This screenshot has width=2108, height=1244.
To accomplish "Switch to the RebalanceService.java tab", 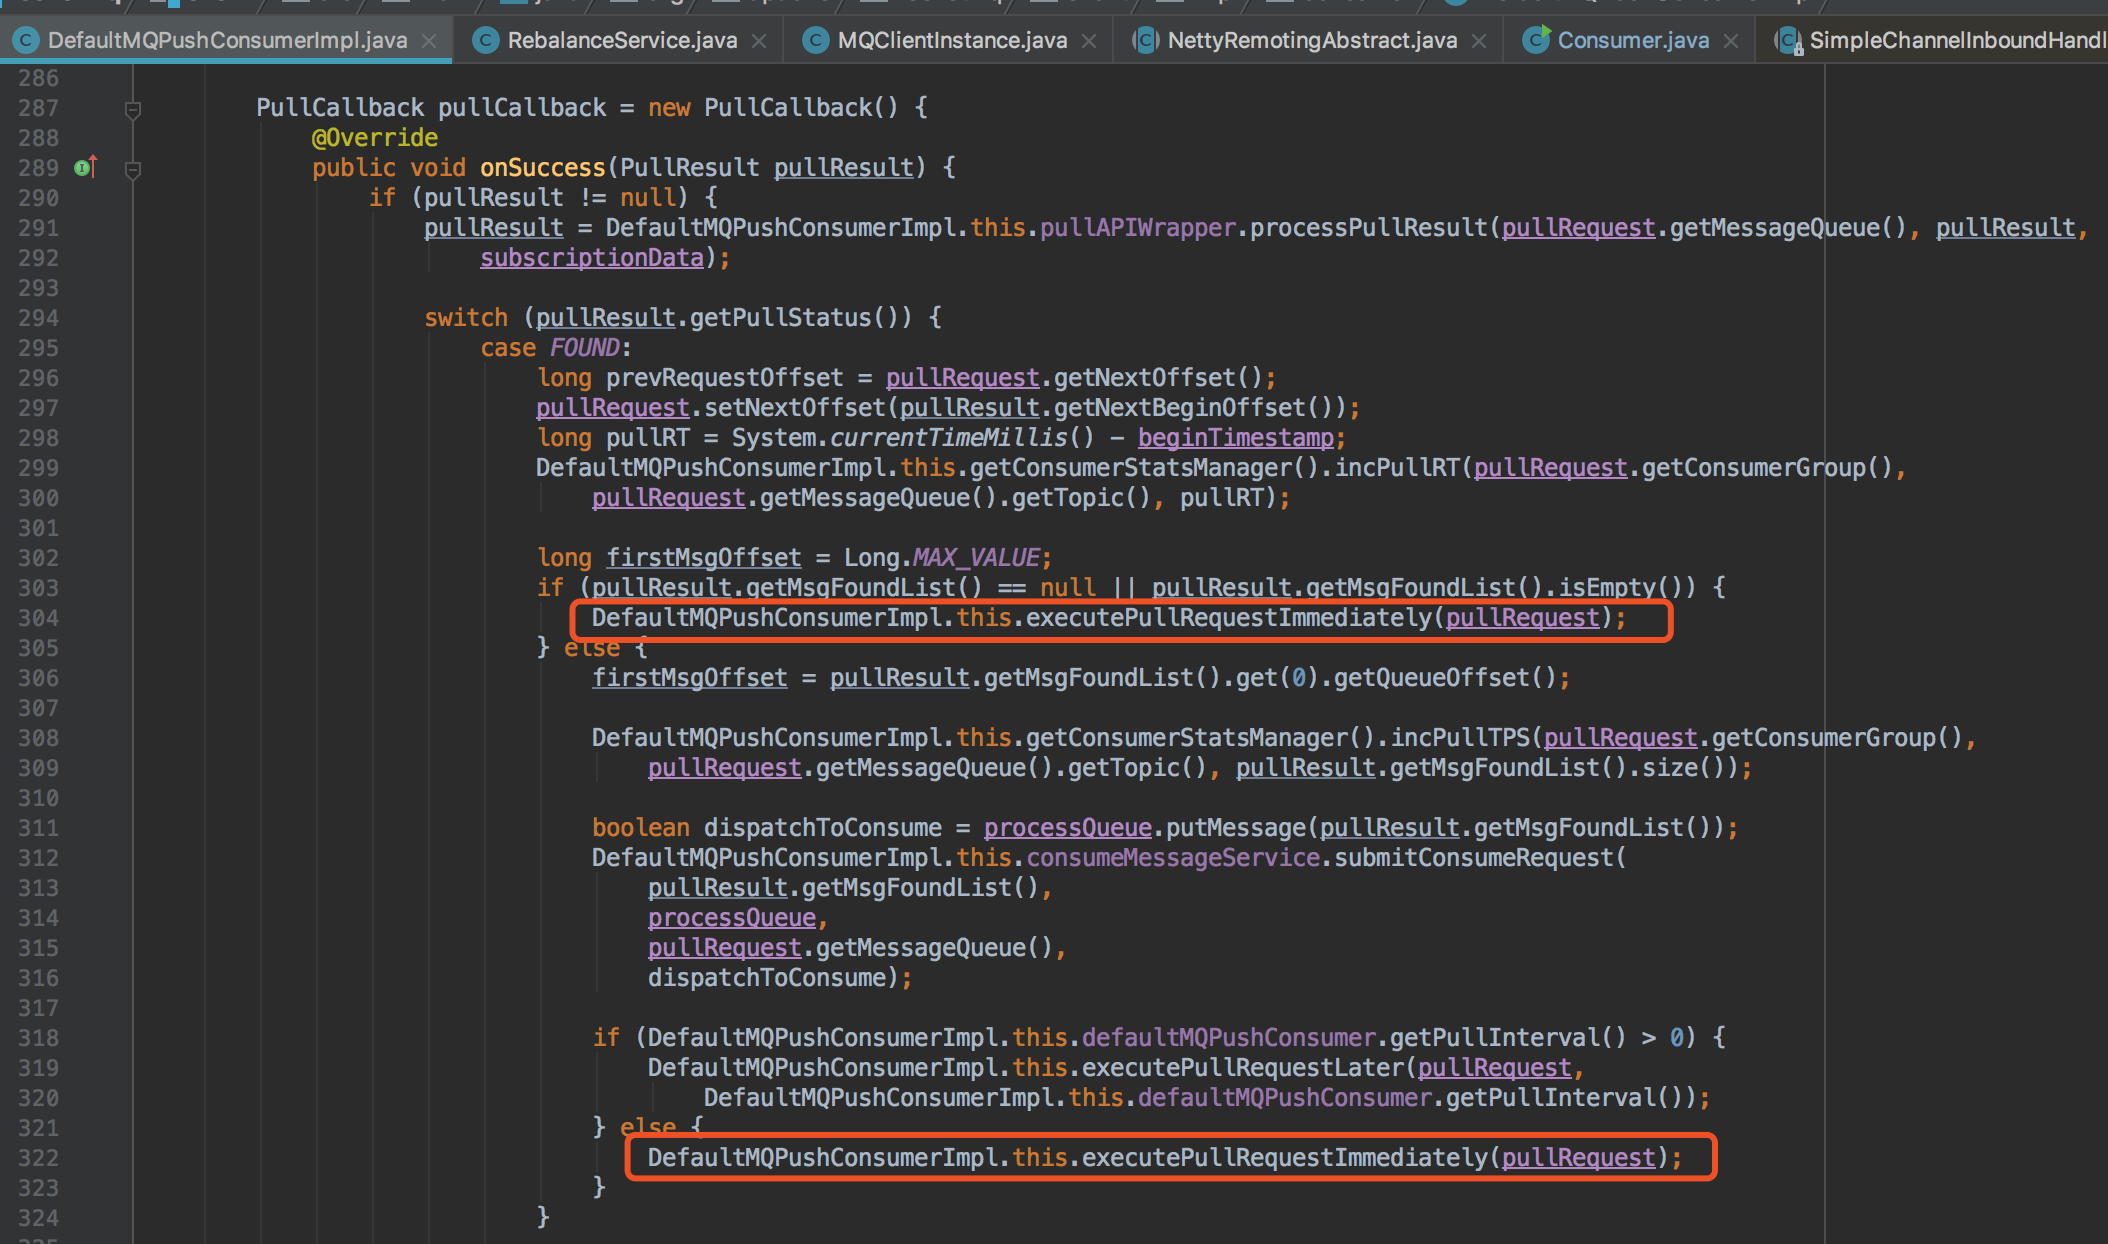I will click(x=622, y=40).
